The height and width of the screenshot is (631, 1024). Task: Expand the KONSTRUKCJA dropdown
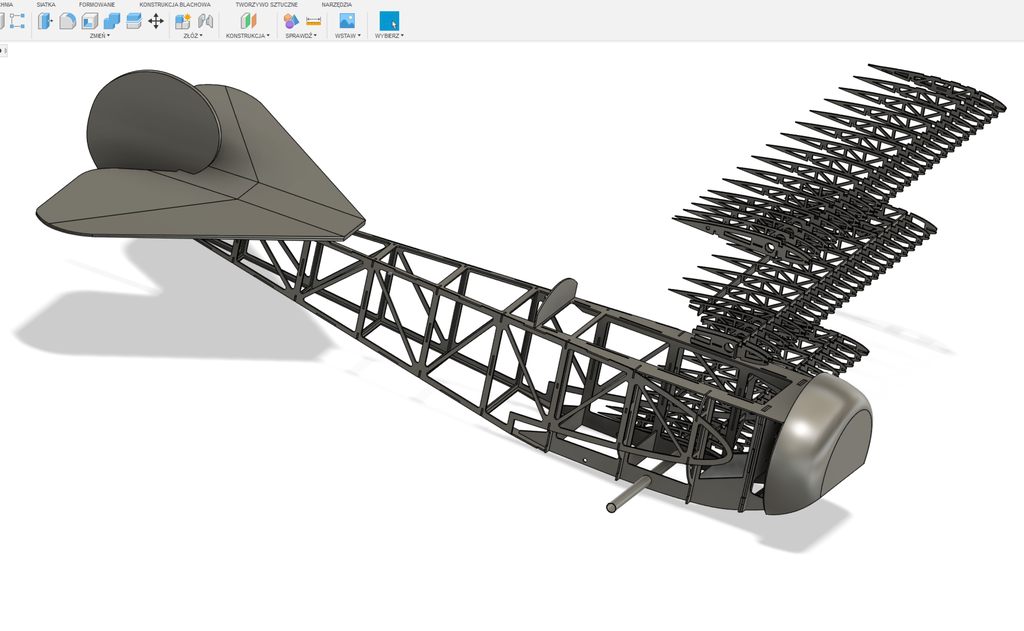point(247,36)
